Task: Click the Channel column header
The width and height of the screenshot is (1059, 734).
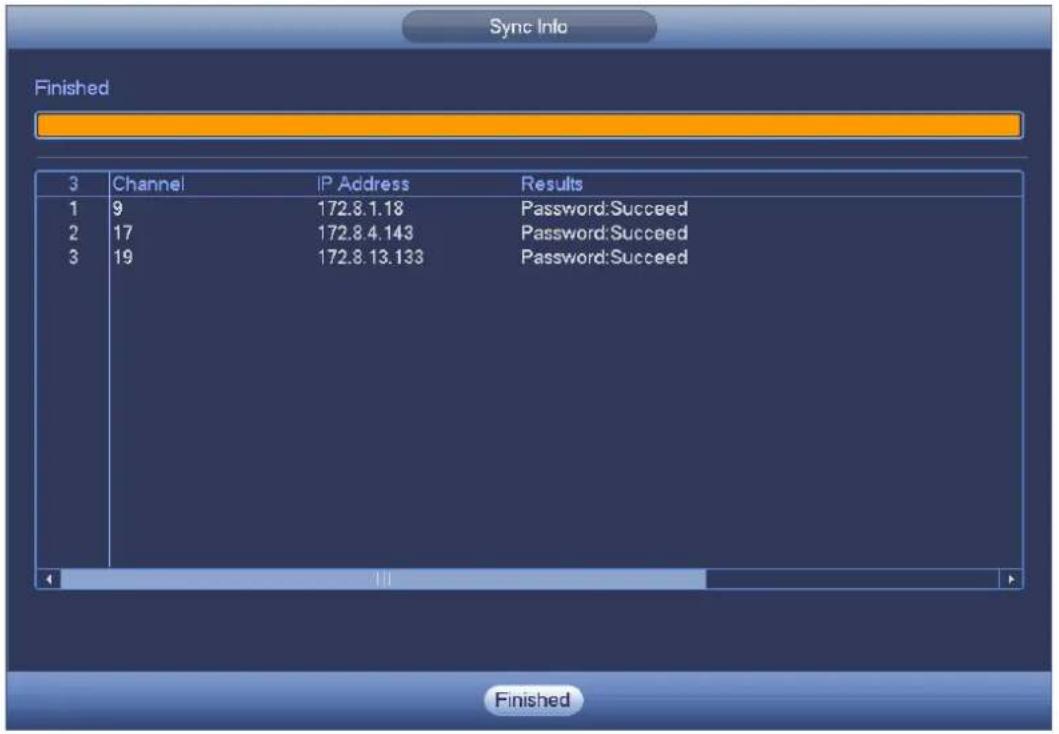Action: pyautogui.click(x=148, y=184)
